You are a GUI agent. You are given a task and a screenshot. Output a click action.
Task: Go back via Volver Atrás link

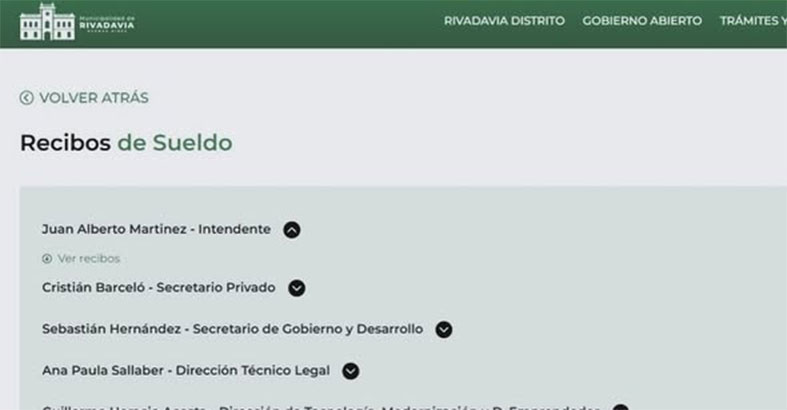[93, 98]
